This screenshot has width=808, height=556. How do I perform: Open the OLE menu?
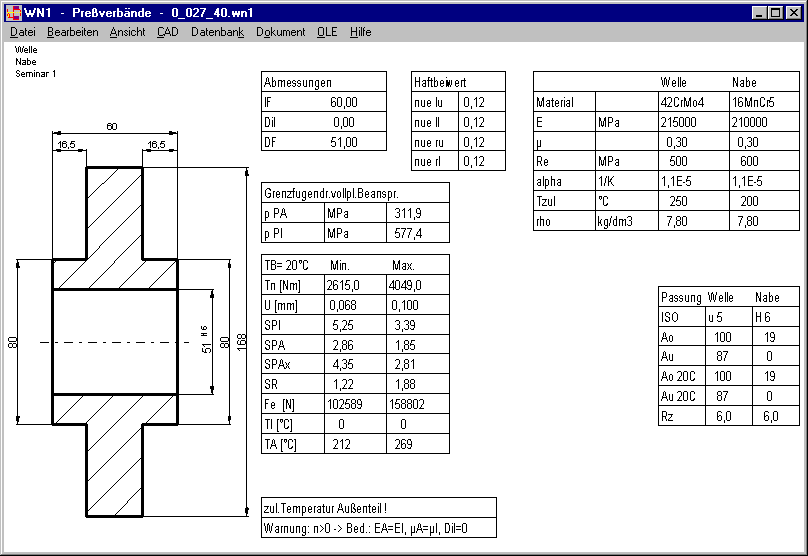tap(327, 32)
